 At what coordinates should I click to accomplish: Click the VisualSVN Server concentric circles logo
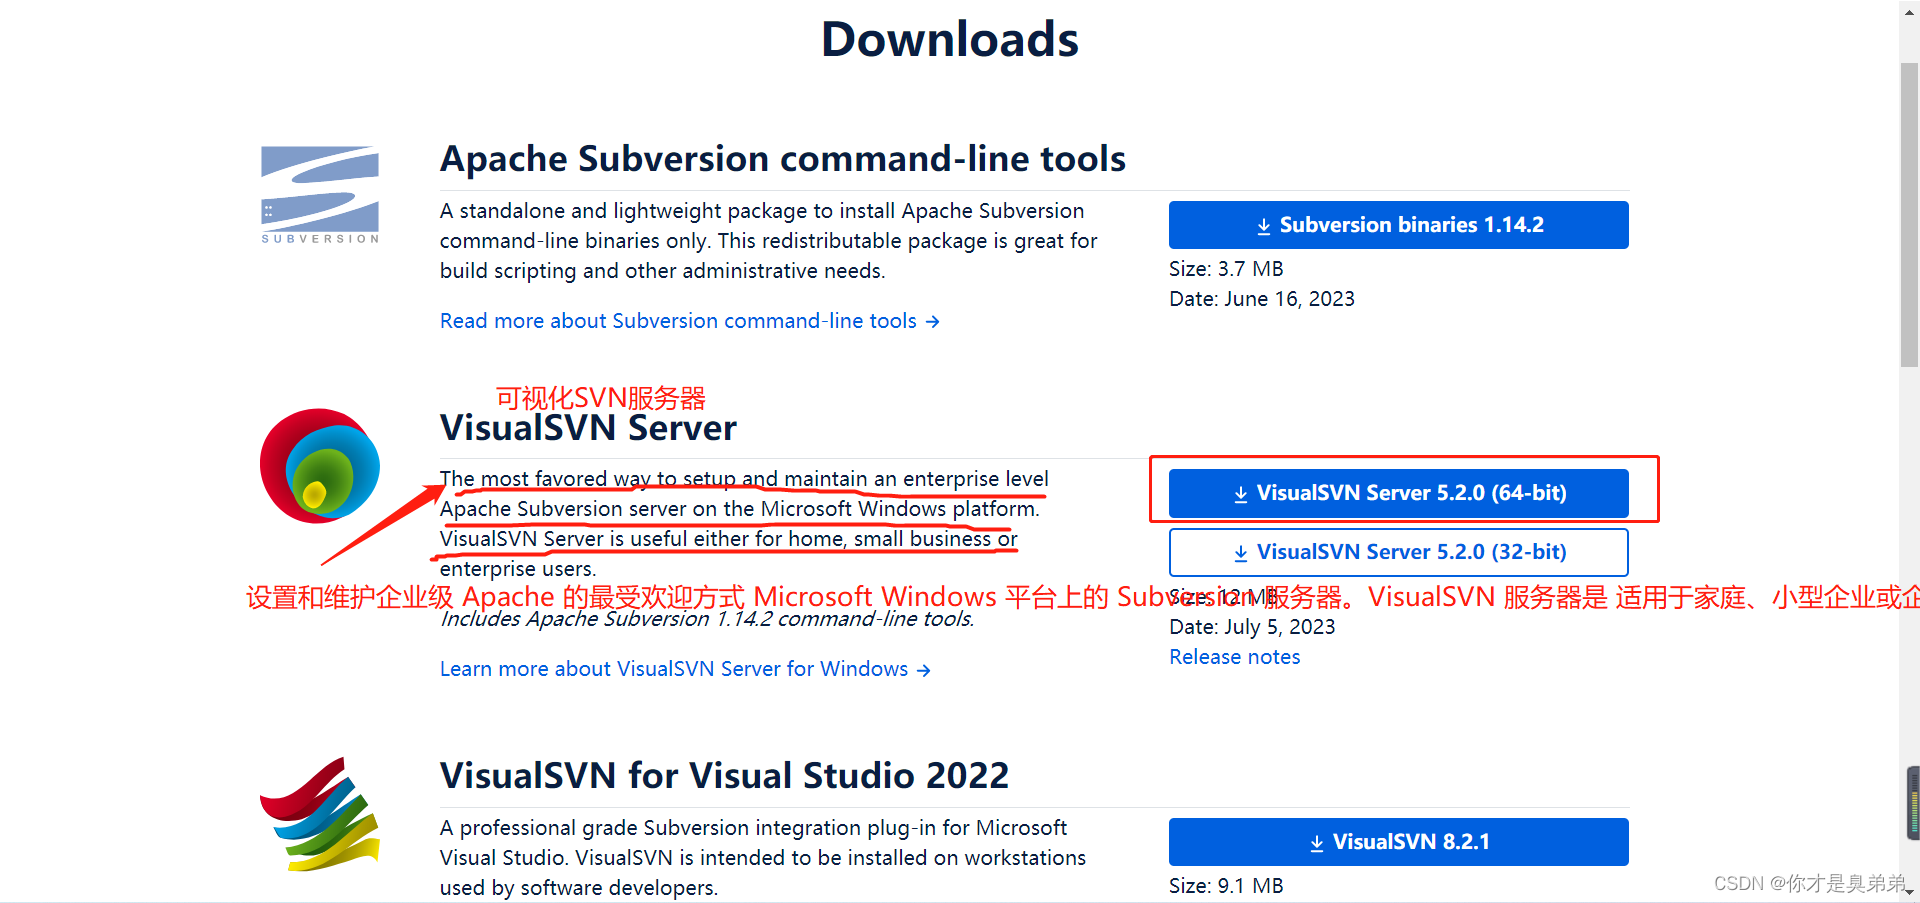pyautogui.click(x=320, y=466)
